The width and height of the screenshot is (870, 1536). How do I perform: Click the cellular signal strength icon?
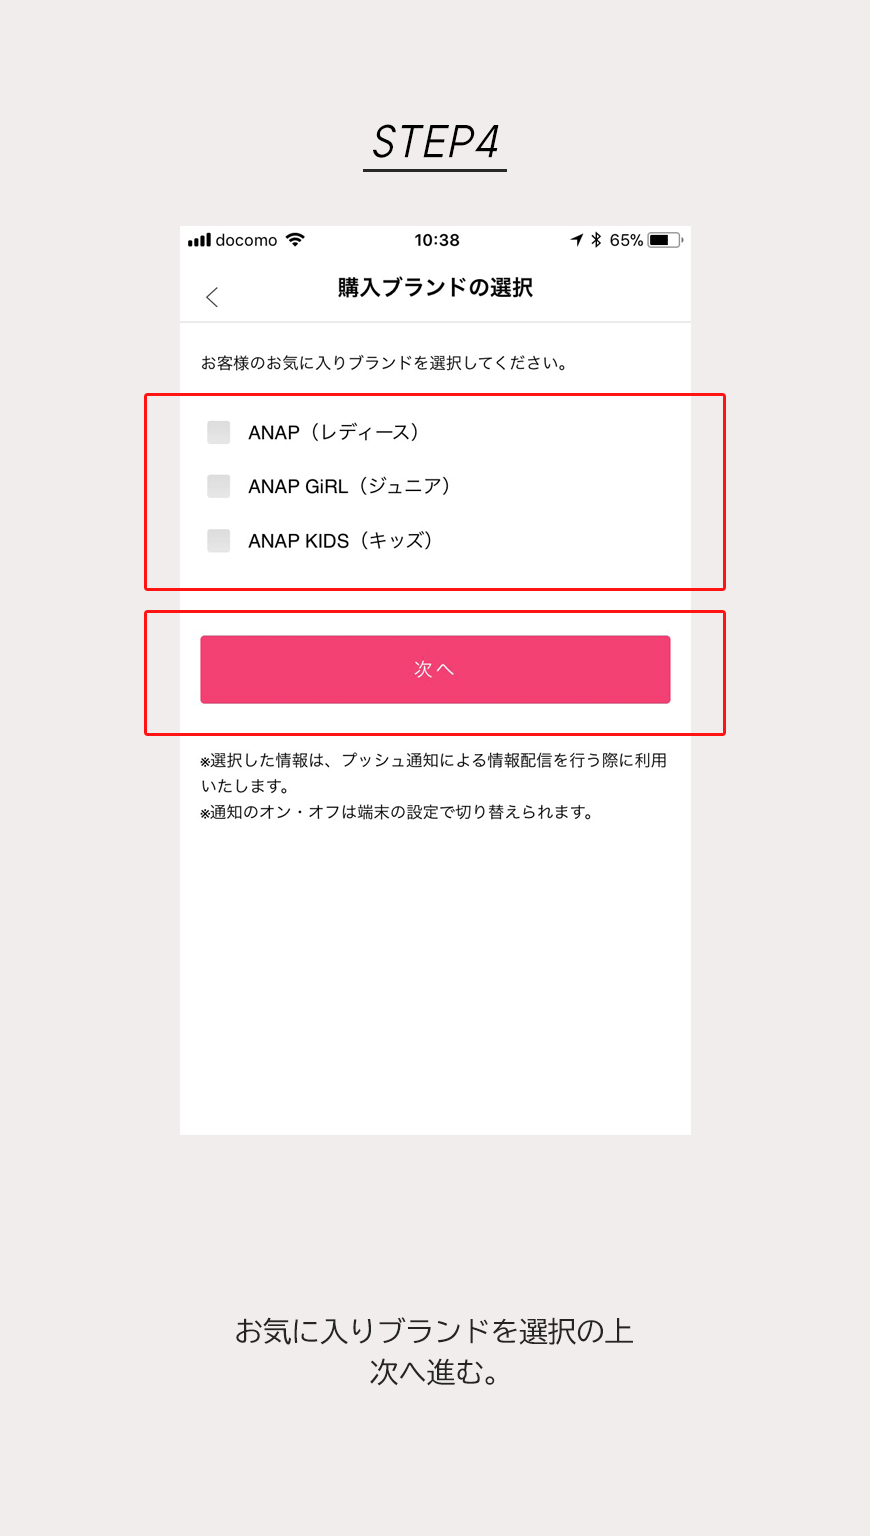point(199,240)
